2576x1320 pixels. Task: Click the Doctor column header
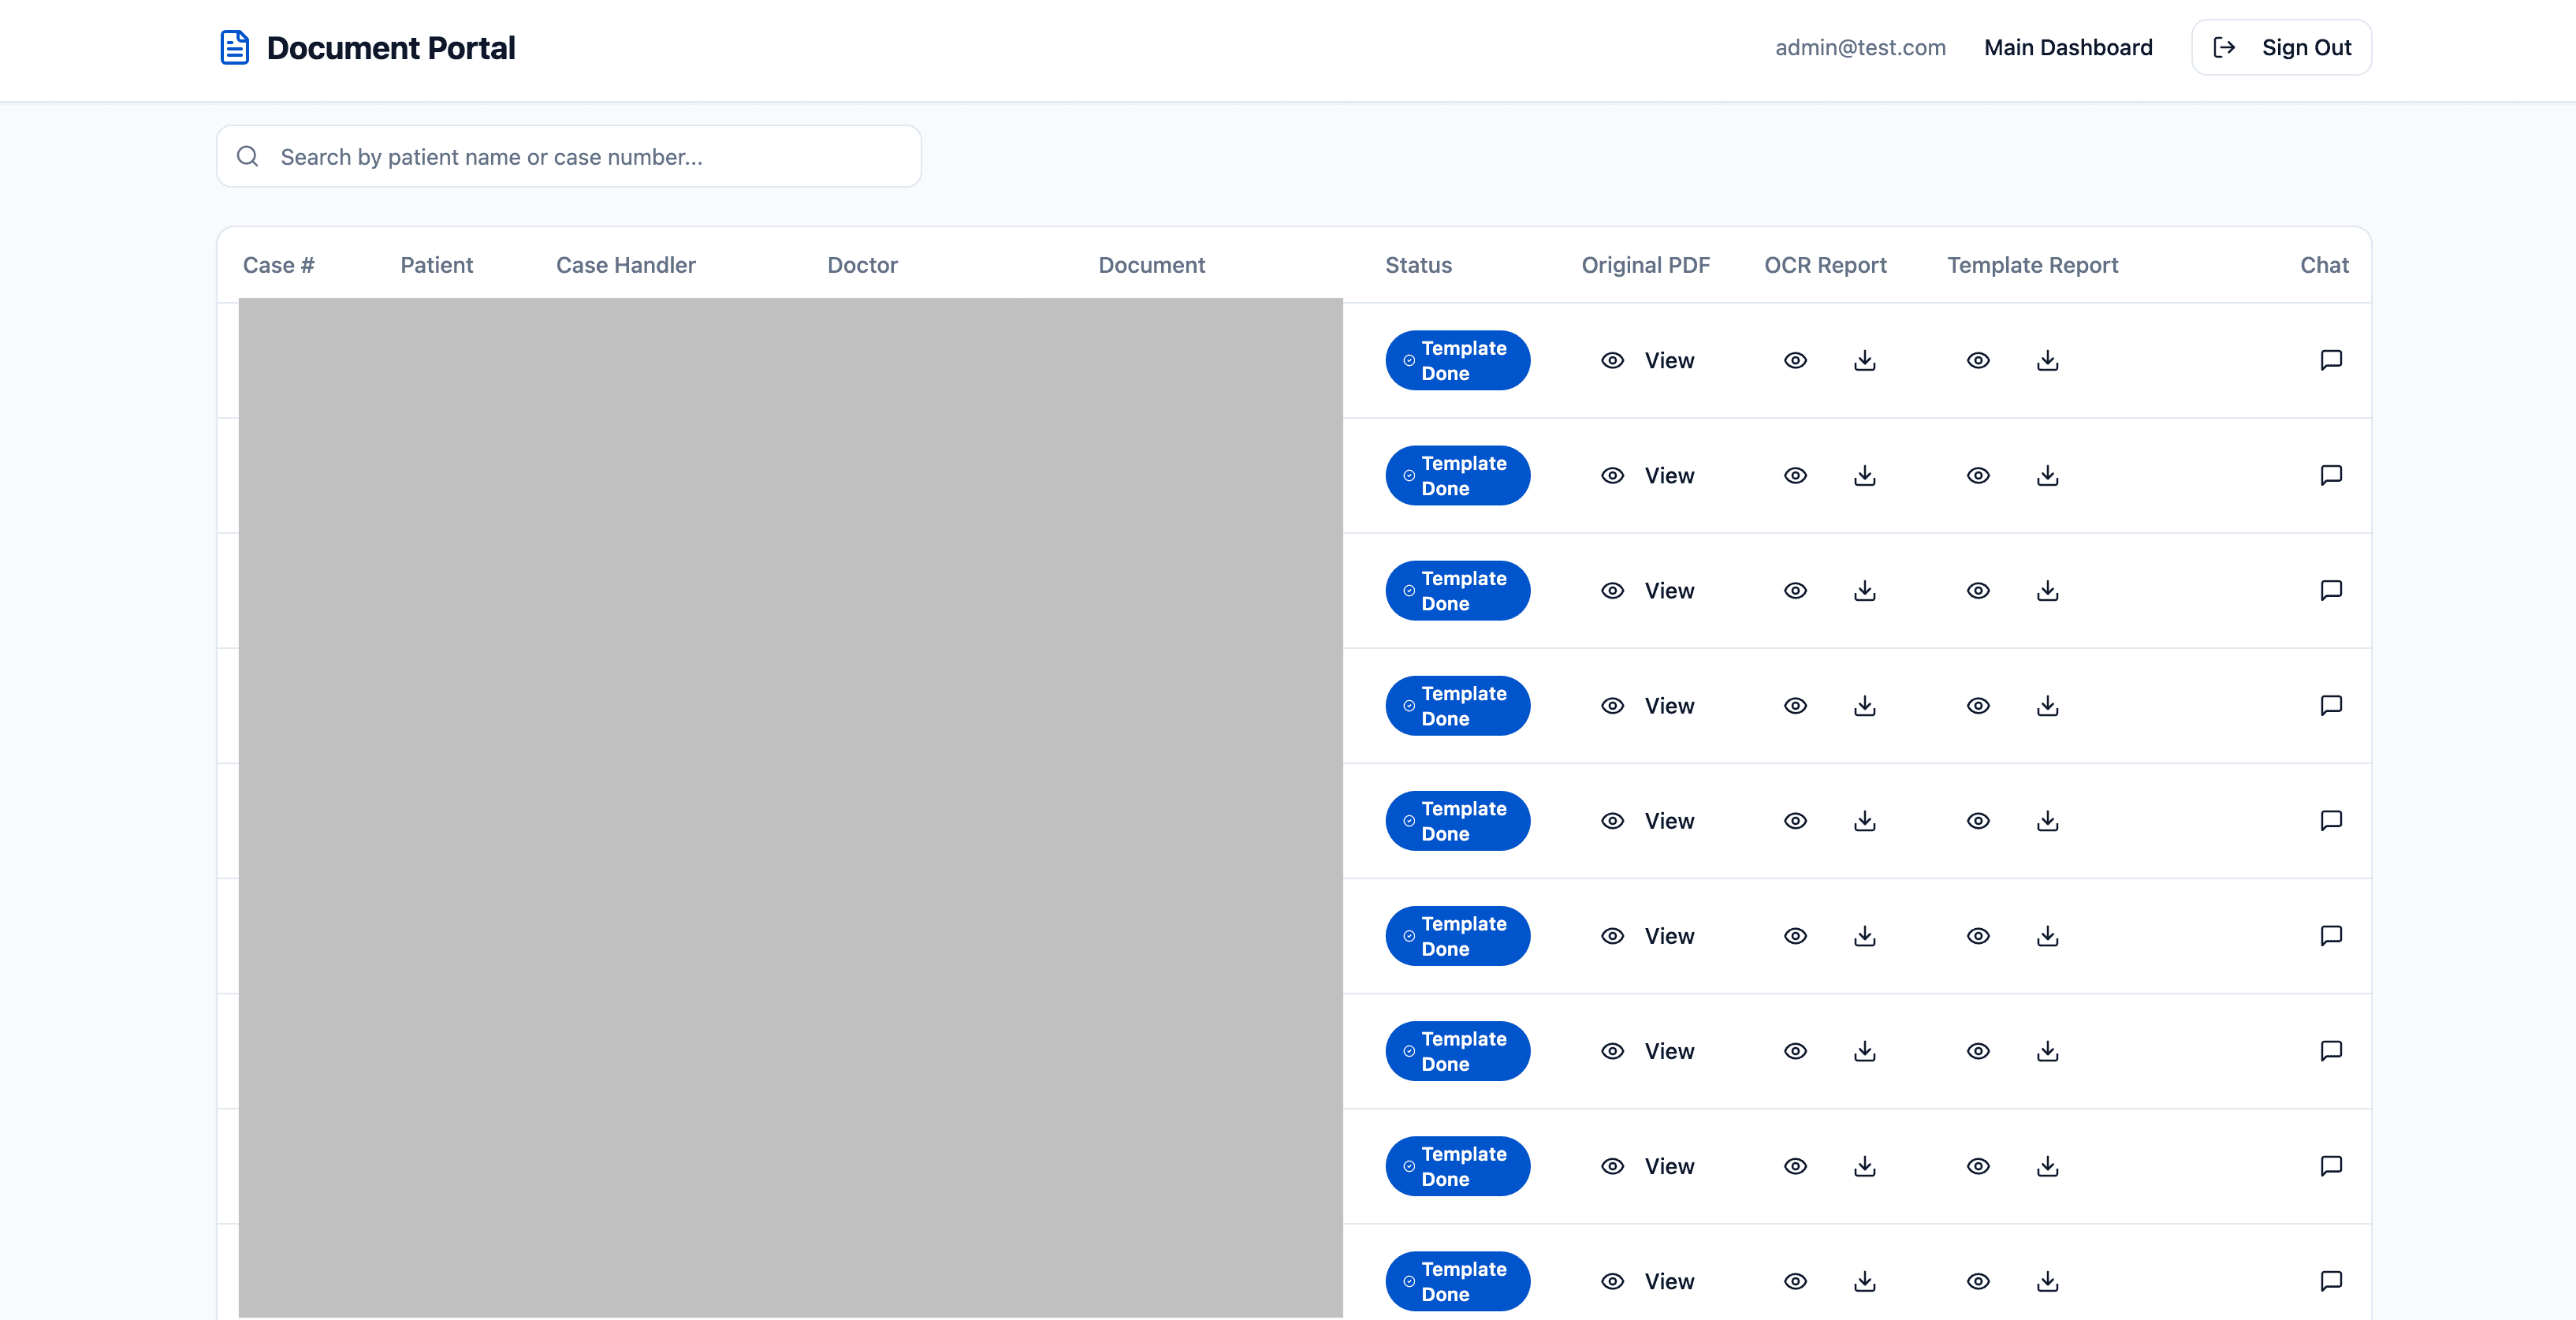point(862,265)
